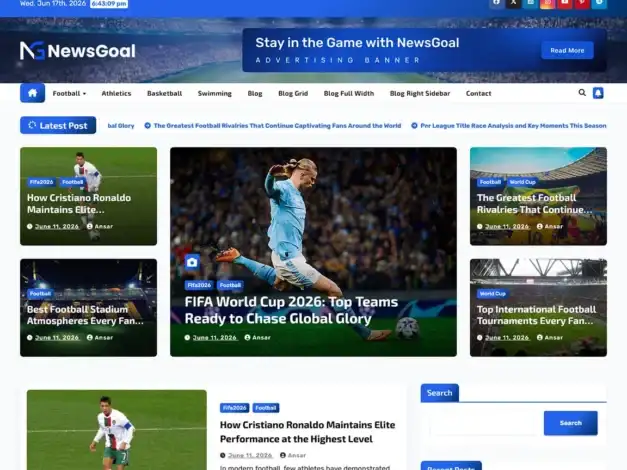The width and height of the screenshot is (627, 470).
Task: Open the YouTube social icon
Action: (565, 3)
